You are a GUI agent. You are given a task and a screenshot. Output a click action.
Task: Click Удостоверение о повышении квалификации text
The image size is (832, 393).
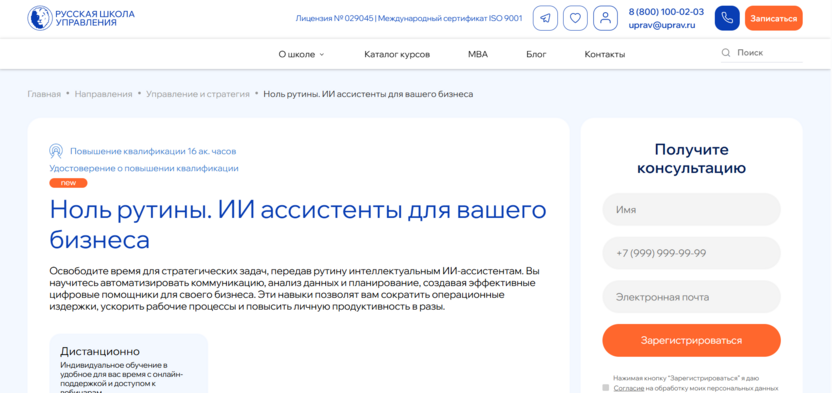point(144,169)
